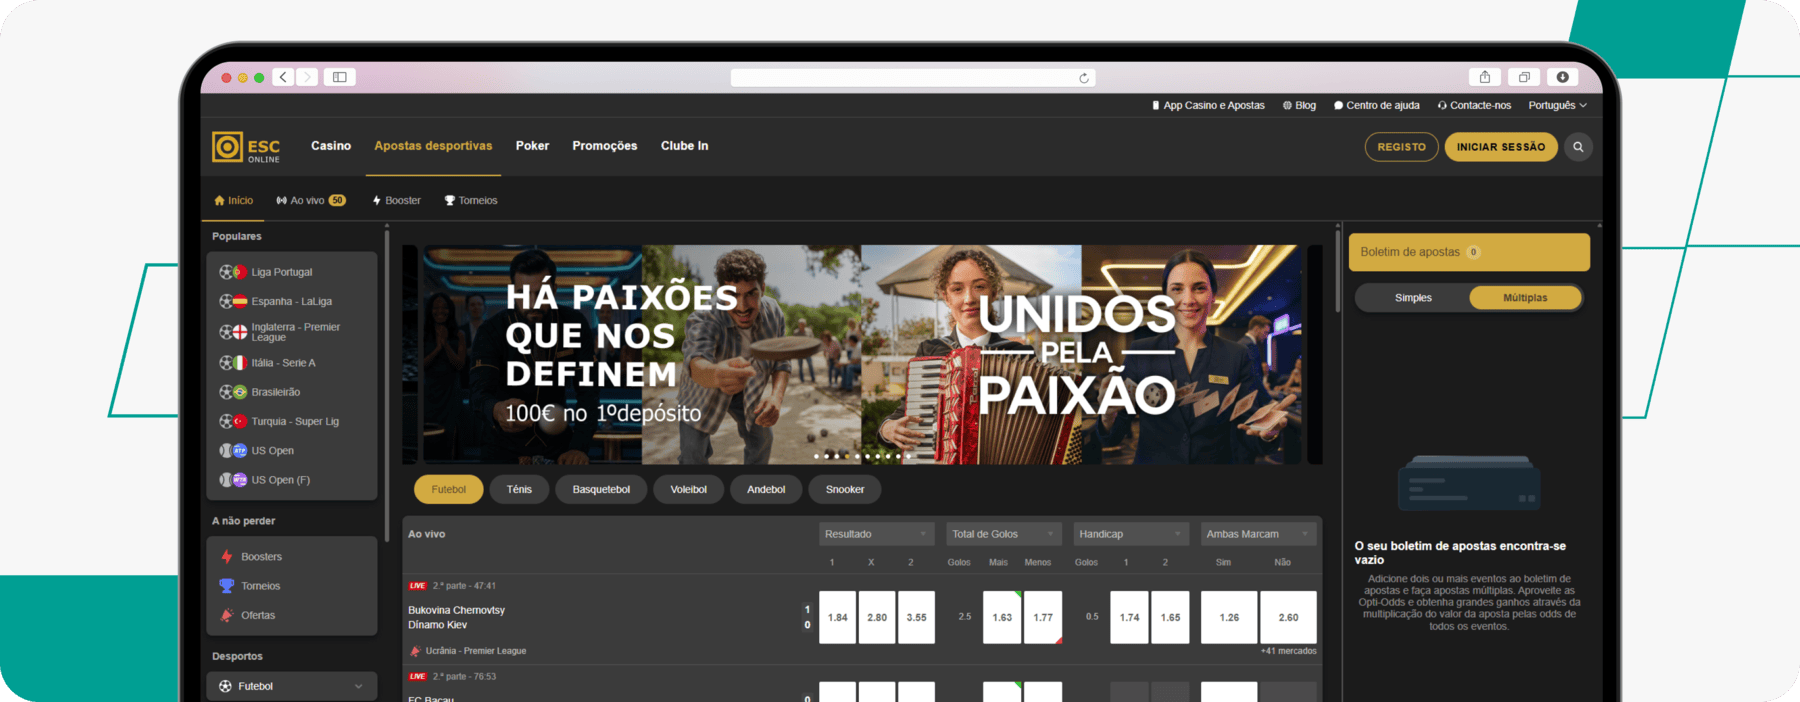1800x702 pixels.
Task: Click the main content scrollbar
Action: 1337,270
